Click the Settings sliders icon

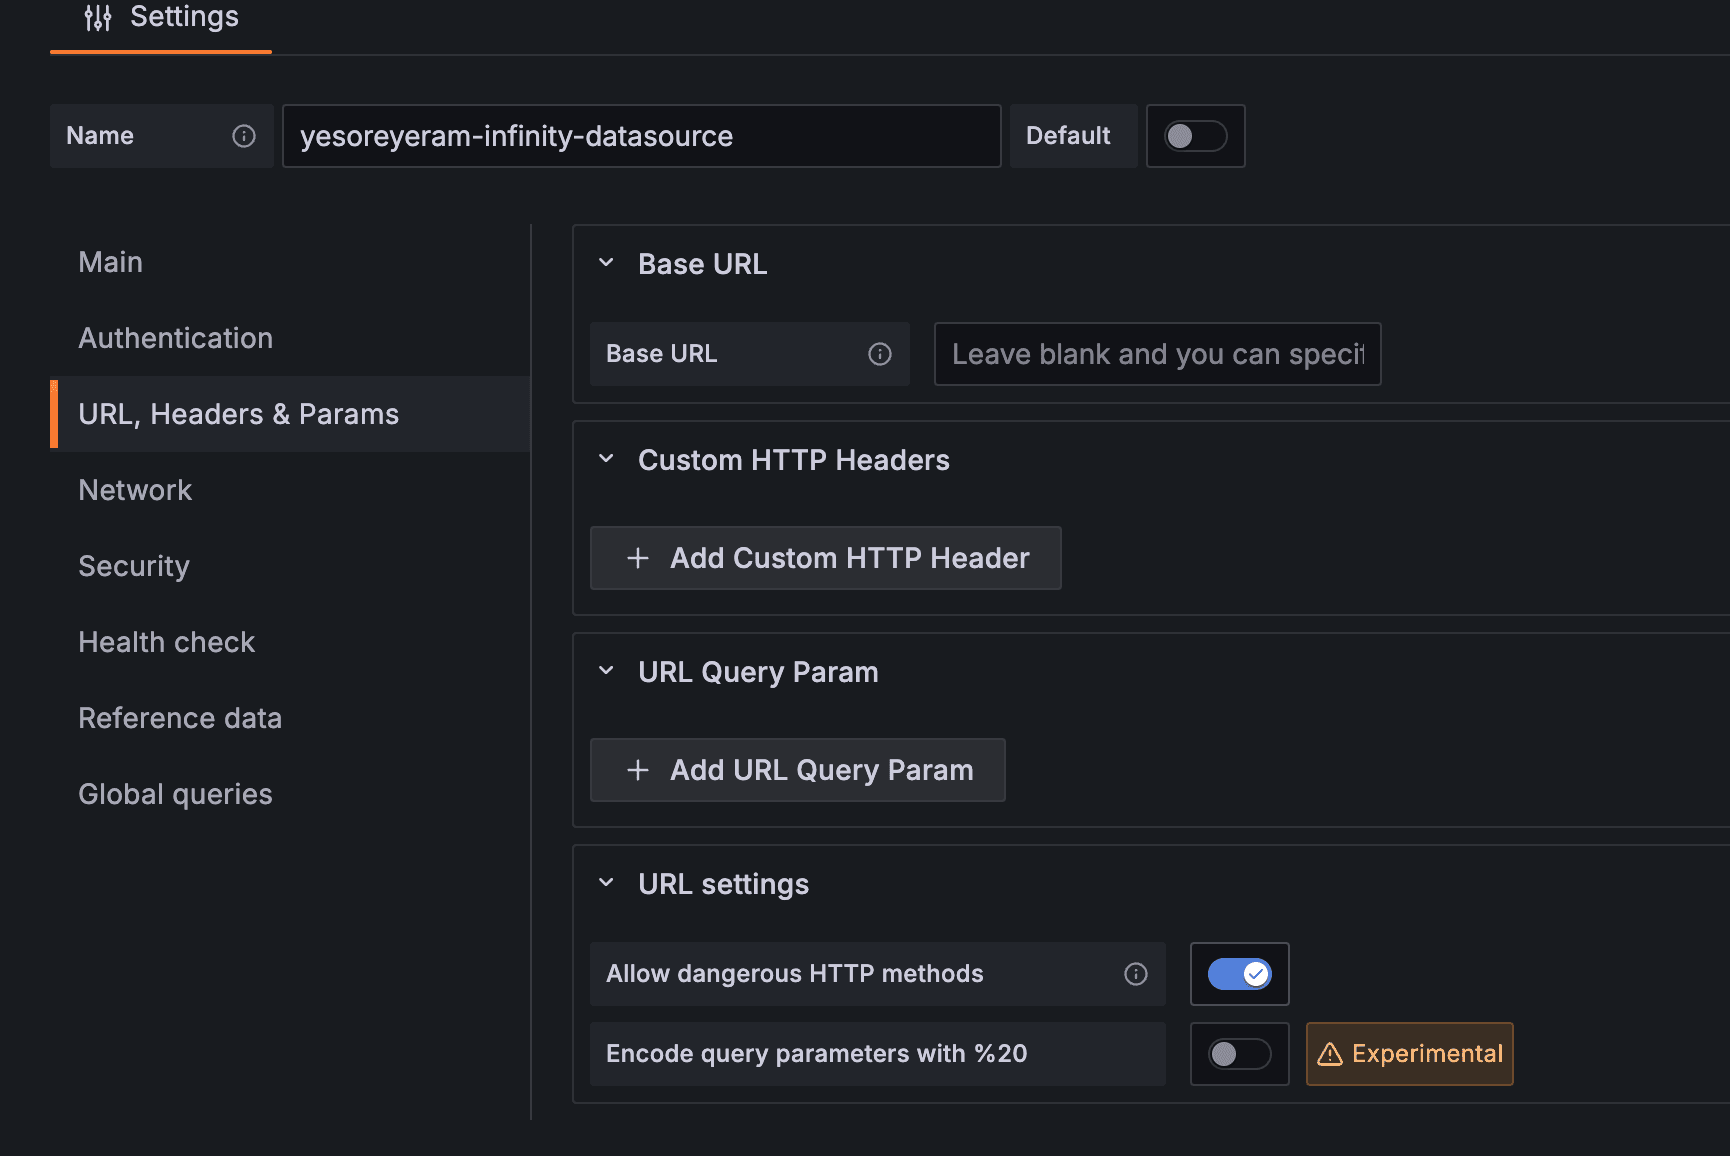coord(98,16)
